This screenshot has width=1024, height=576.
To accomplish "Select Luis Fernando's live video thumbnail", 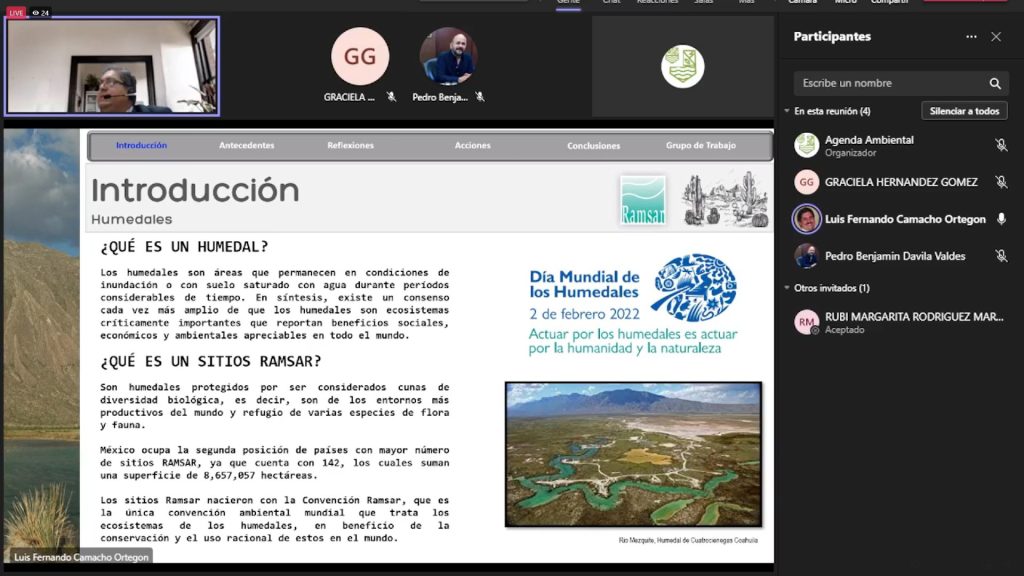I will (113, 66).
